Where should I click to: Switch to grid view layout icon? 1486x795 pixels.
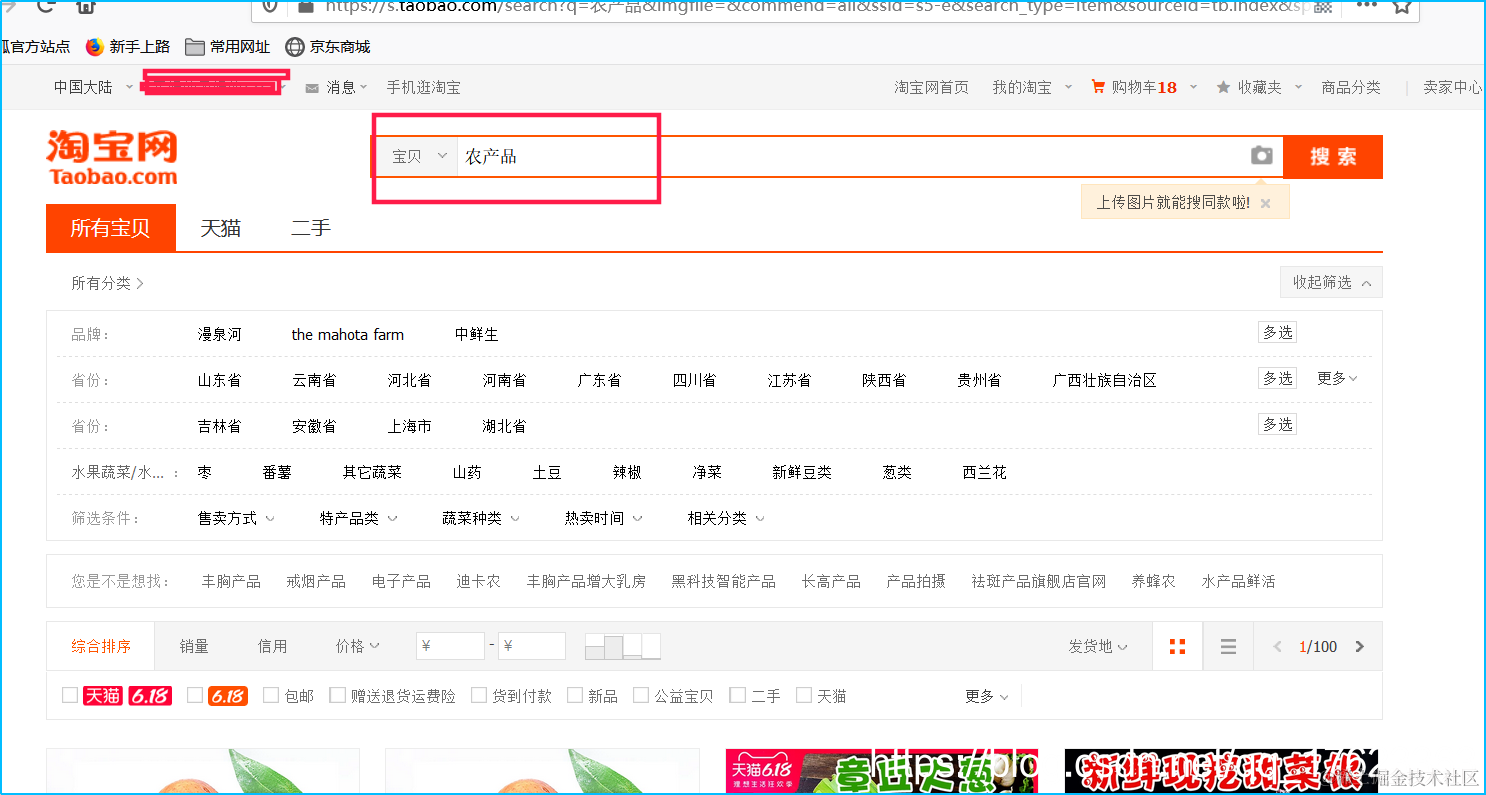[x=1177, y=645]
